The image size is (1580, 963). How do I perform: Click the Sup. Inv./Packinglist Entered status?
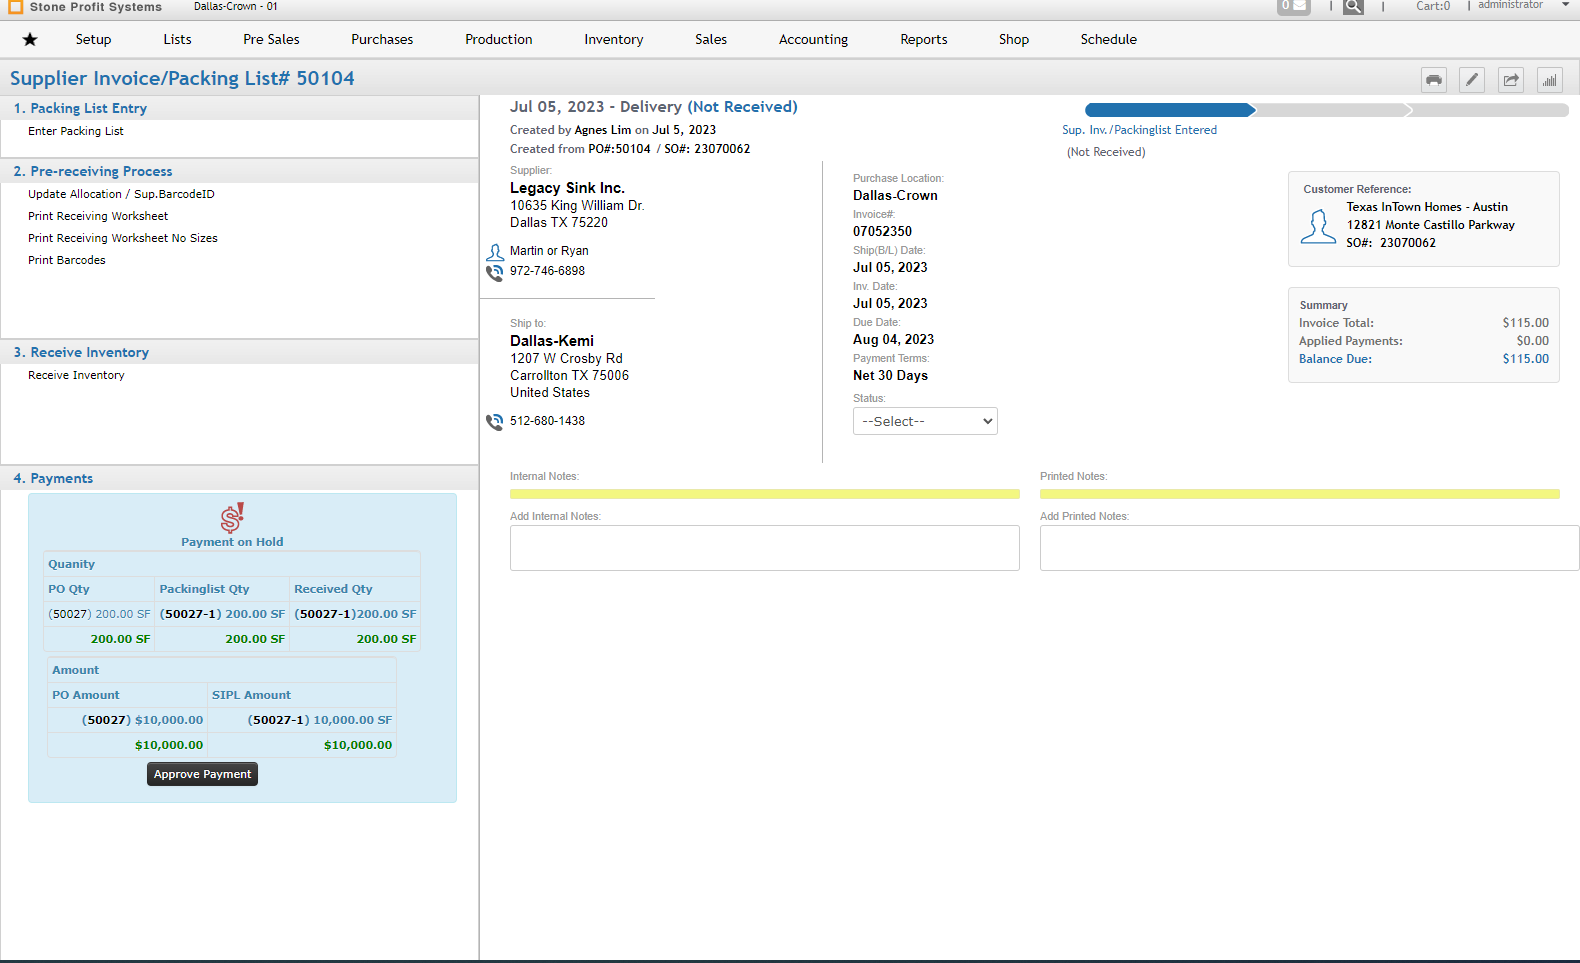coord(1139,130)
